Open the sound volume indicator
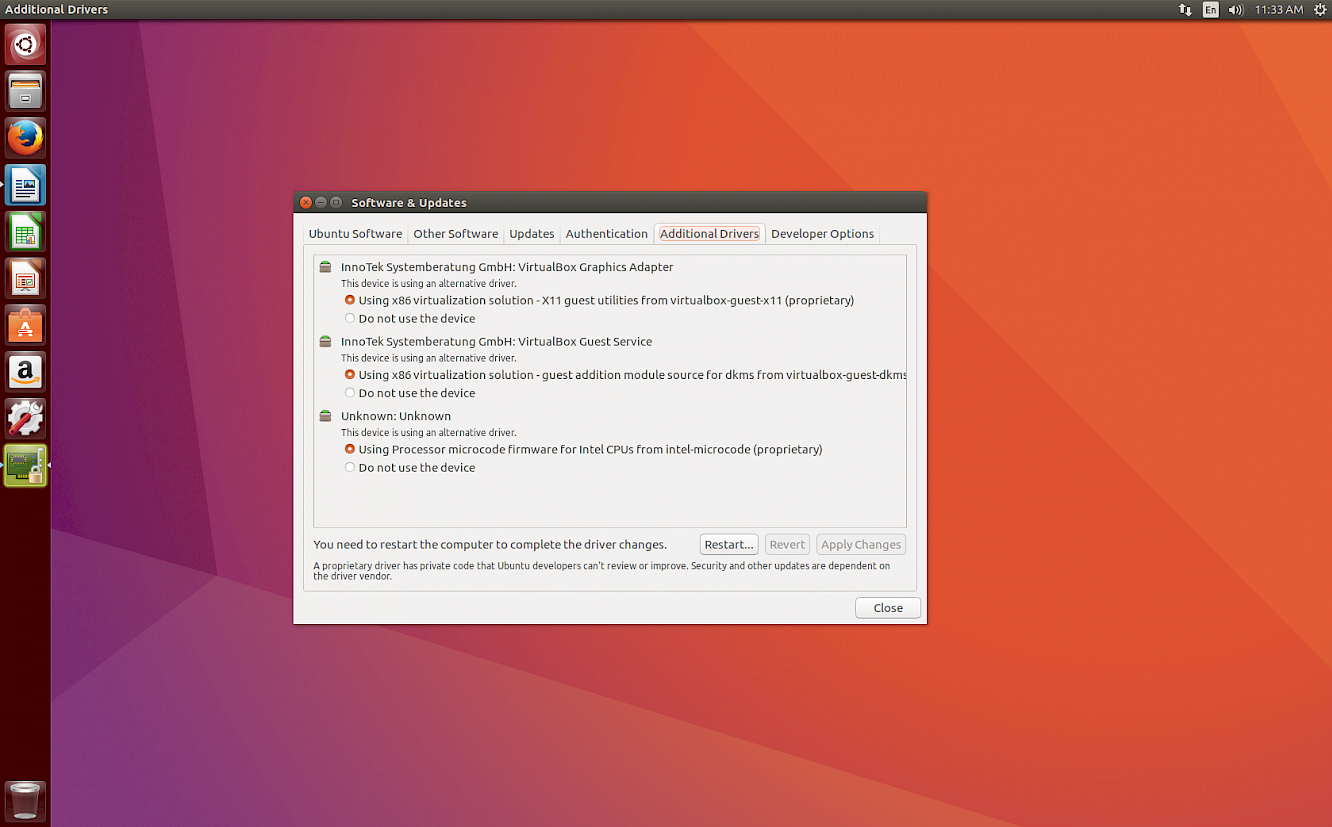Image resolution: width=1332 pixels, height=827 pixels. pyautogui.click(x=1236, y=10)
